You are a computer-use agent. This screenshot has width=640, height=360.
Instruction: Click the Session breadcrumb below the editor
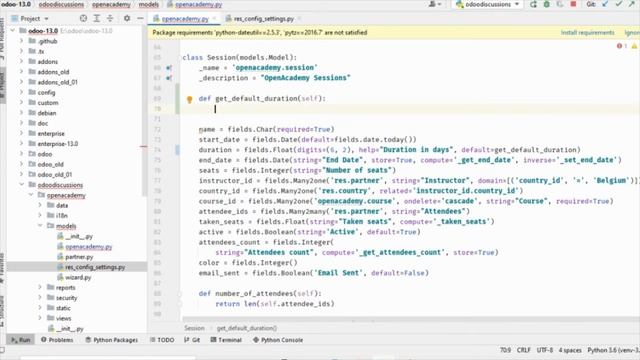point(194,328)
